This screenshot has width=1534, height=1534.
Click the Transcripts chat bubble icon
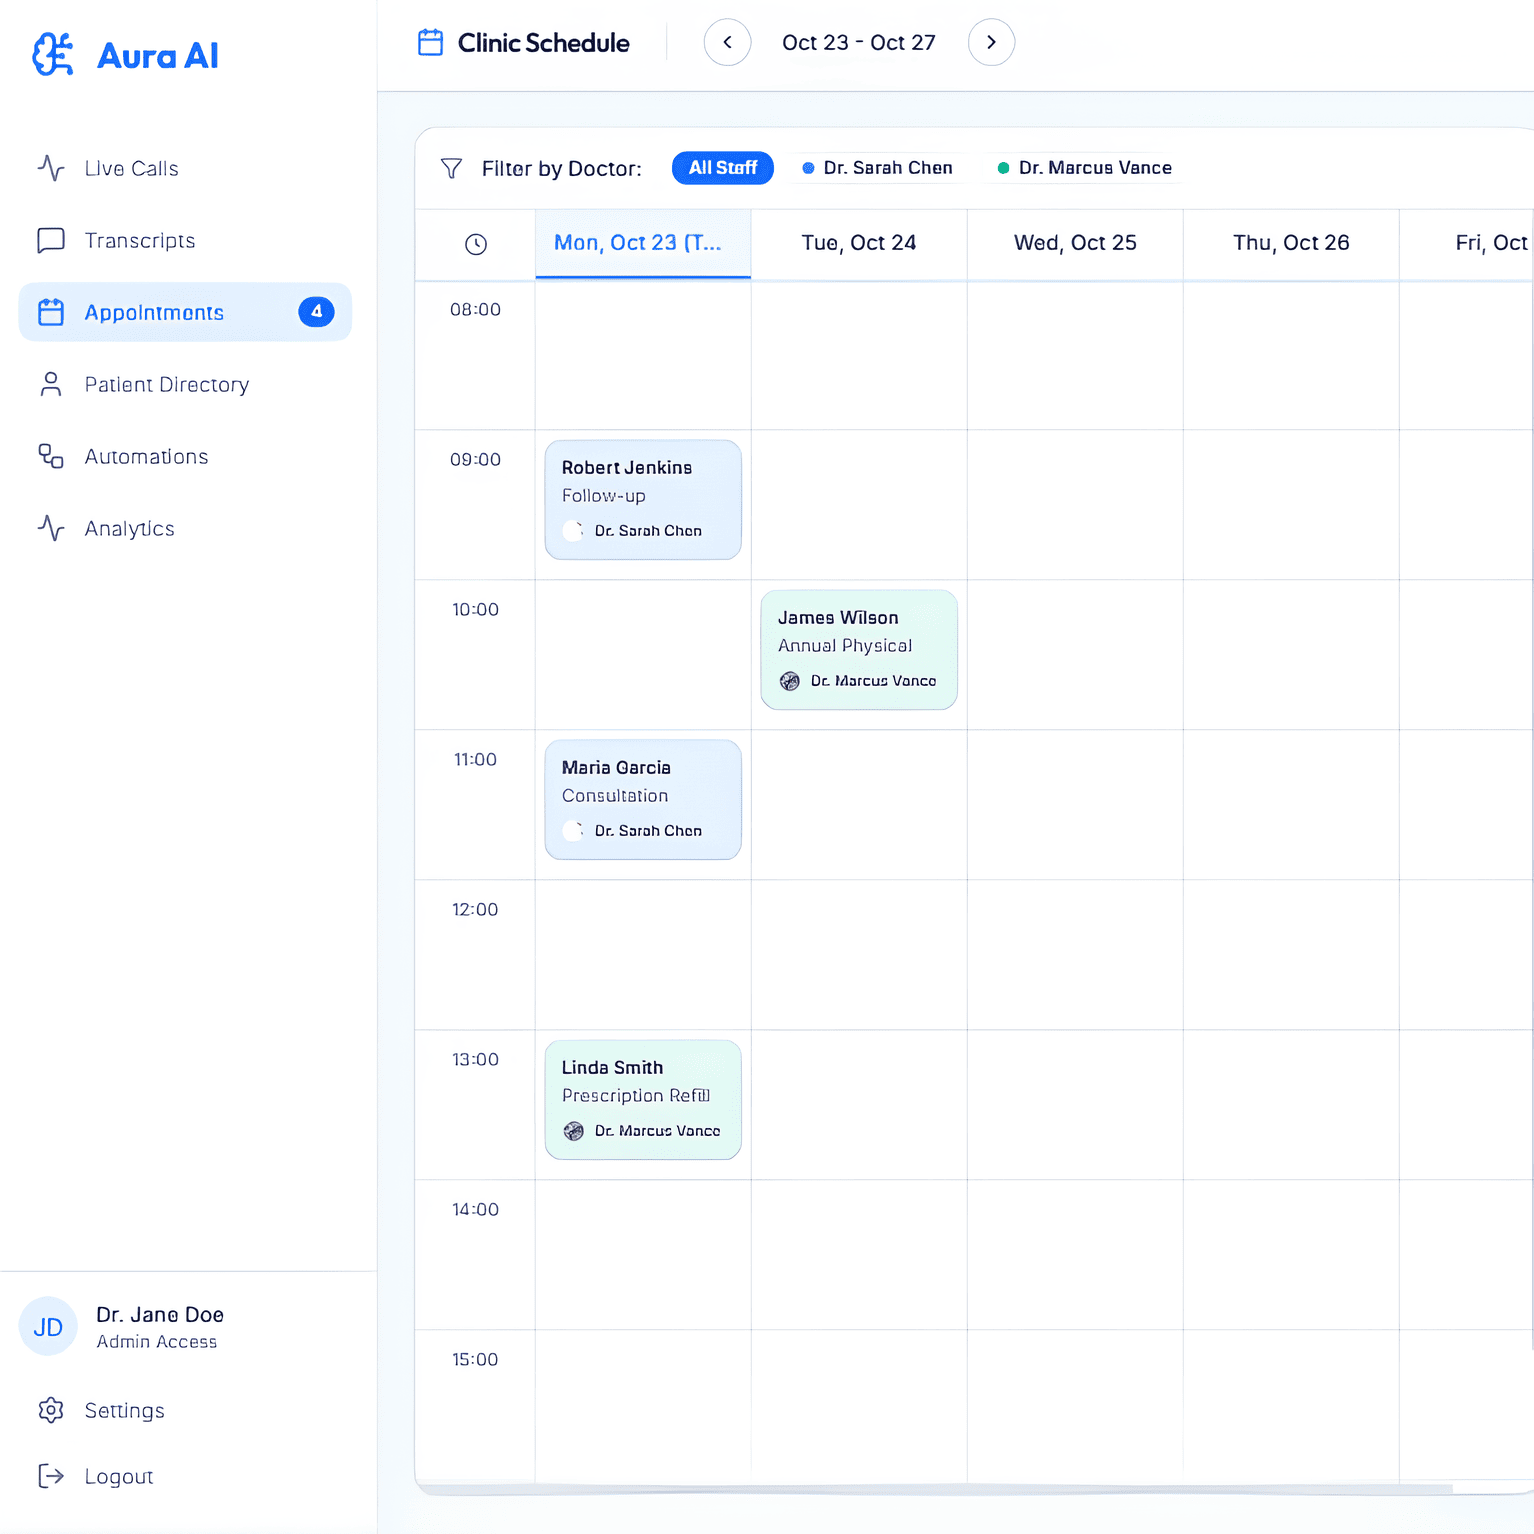tap(51, 240)
